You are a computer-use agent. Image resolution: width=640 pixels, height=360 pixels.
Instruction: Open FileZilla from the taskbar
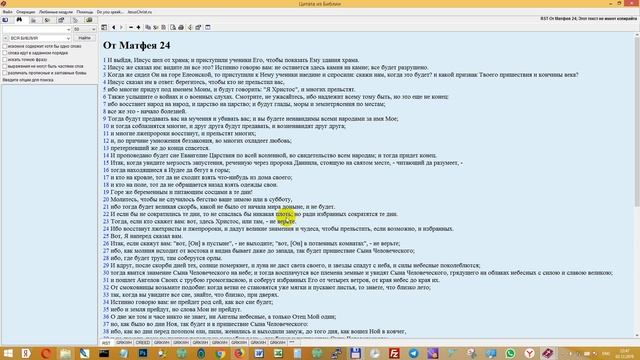click(394, 353)
